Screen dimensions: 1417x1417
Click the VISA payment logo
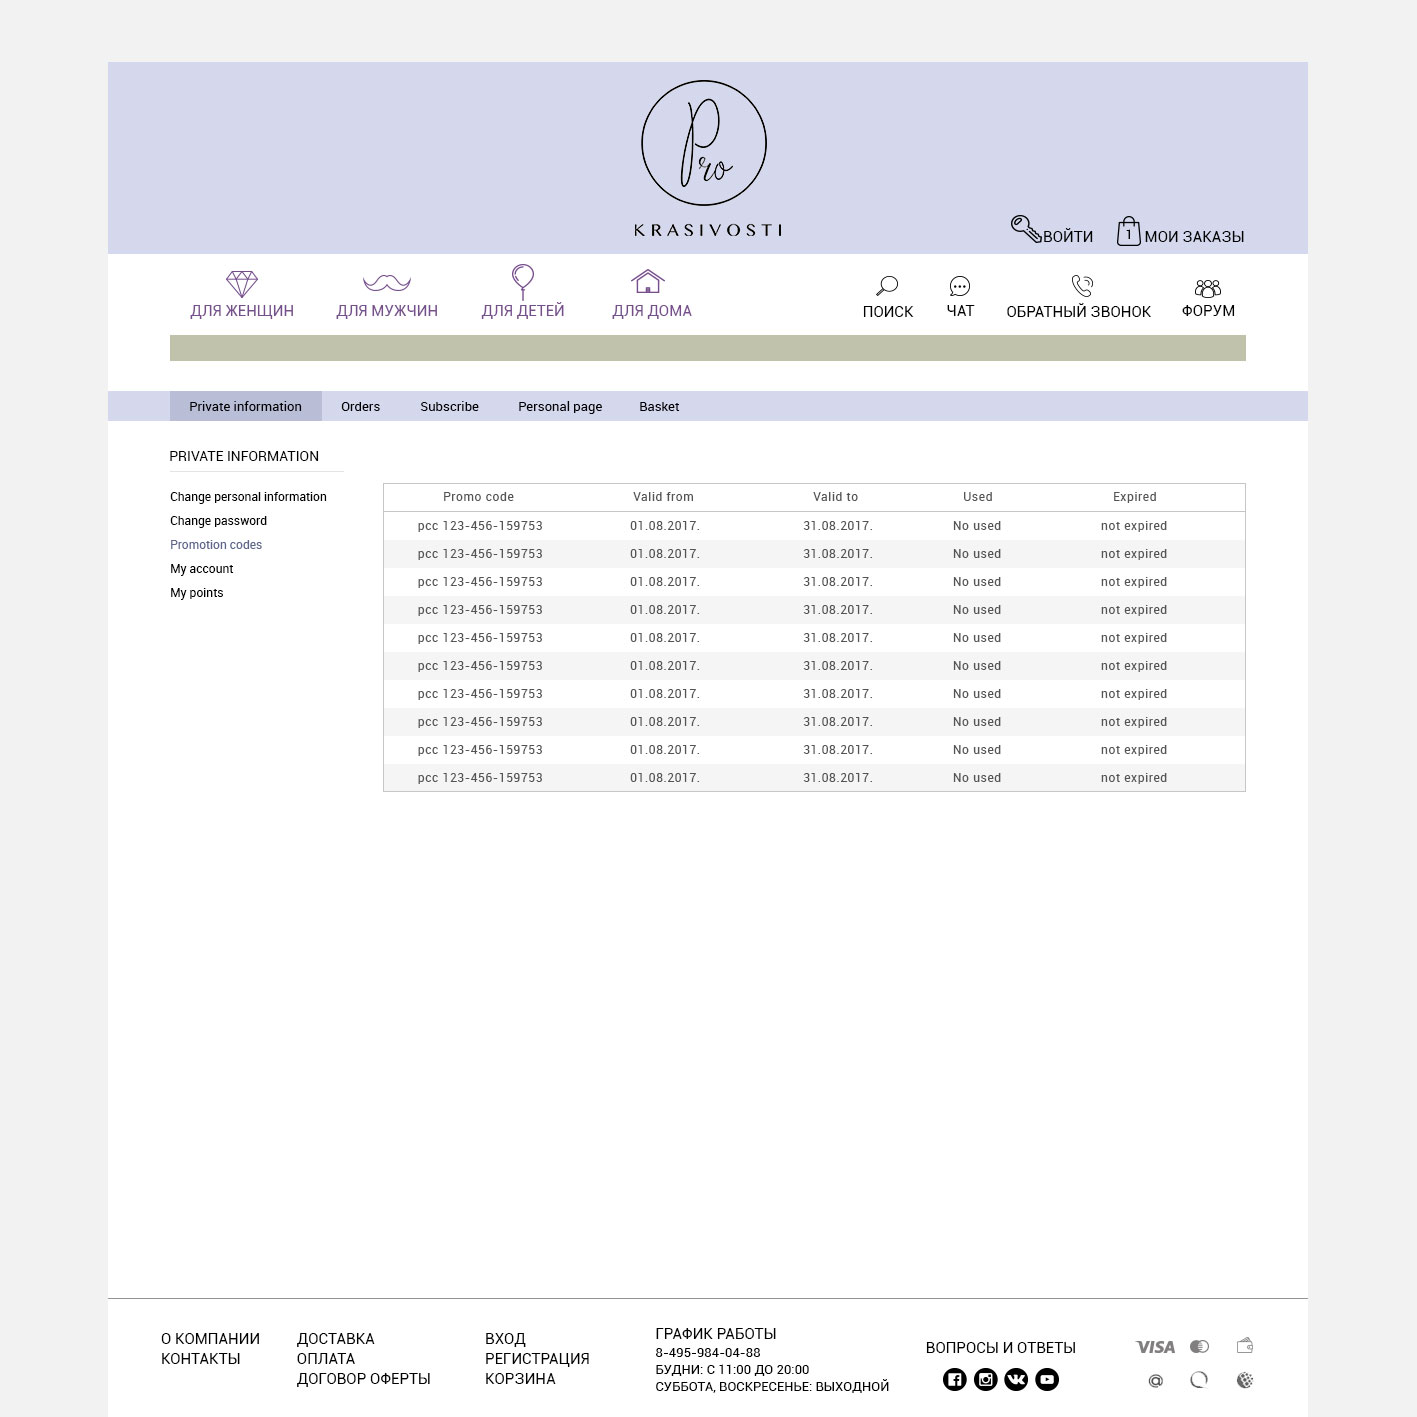pos(1155,1347)
